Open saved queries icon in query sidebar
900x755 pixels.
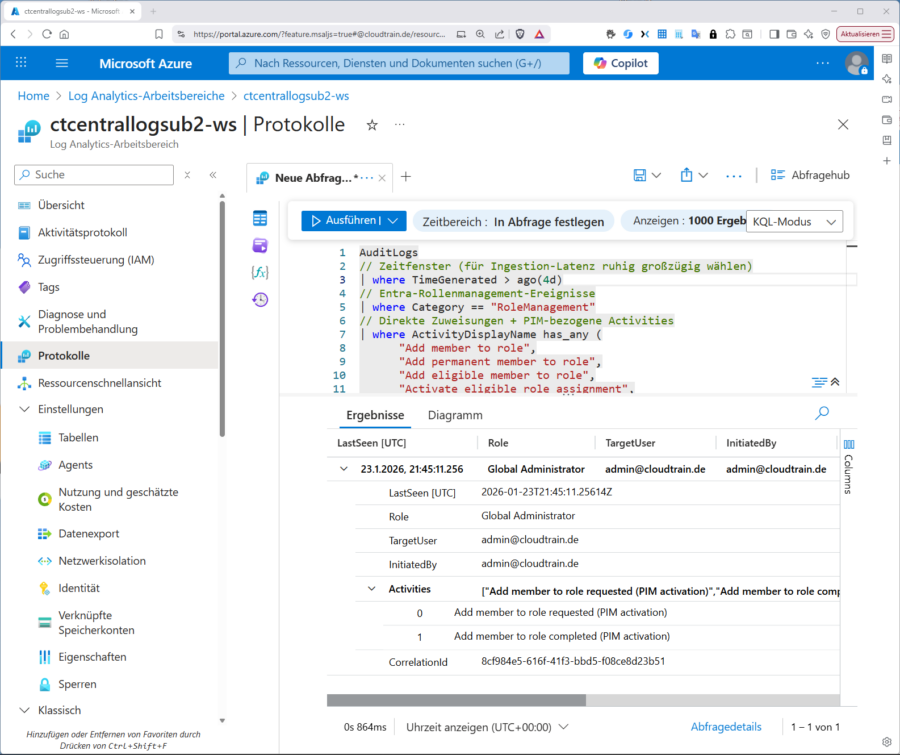[x=260, y=245]
